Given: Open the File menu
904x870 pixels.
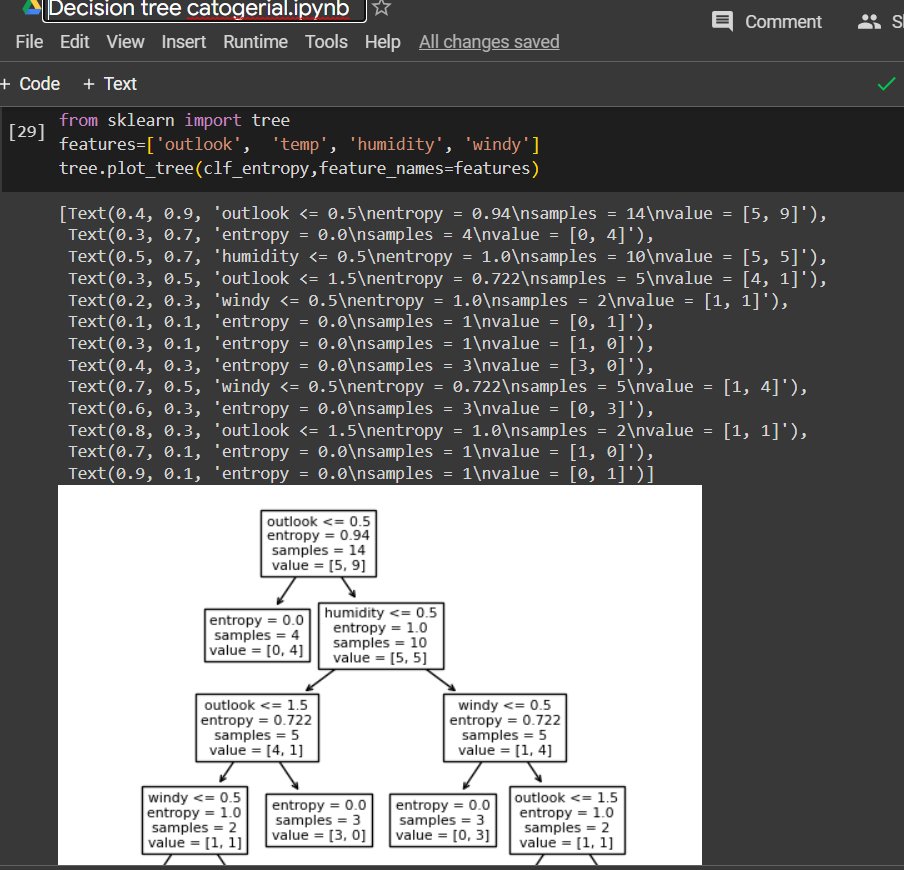Looking at the screenshot, I should [x=29, y=42].
